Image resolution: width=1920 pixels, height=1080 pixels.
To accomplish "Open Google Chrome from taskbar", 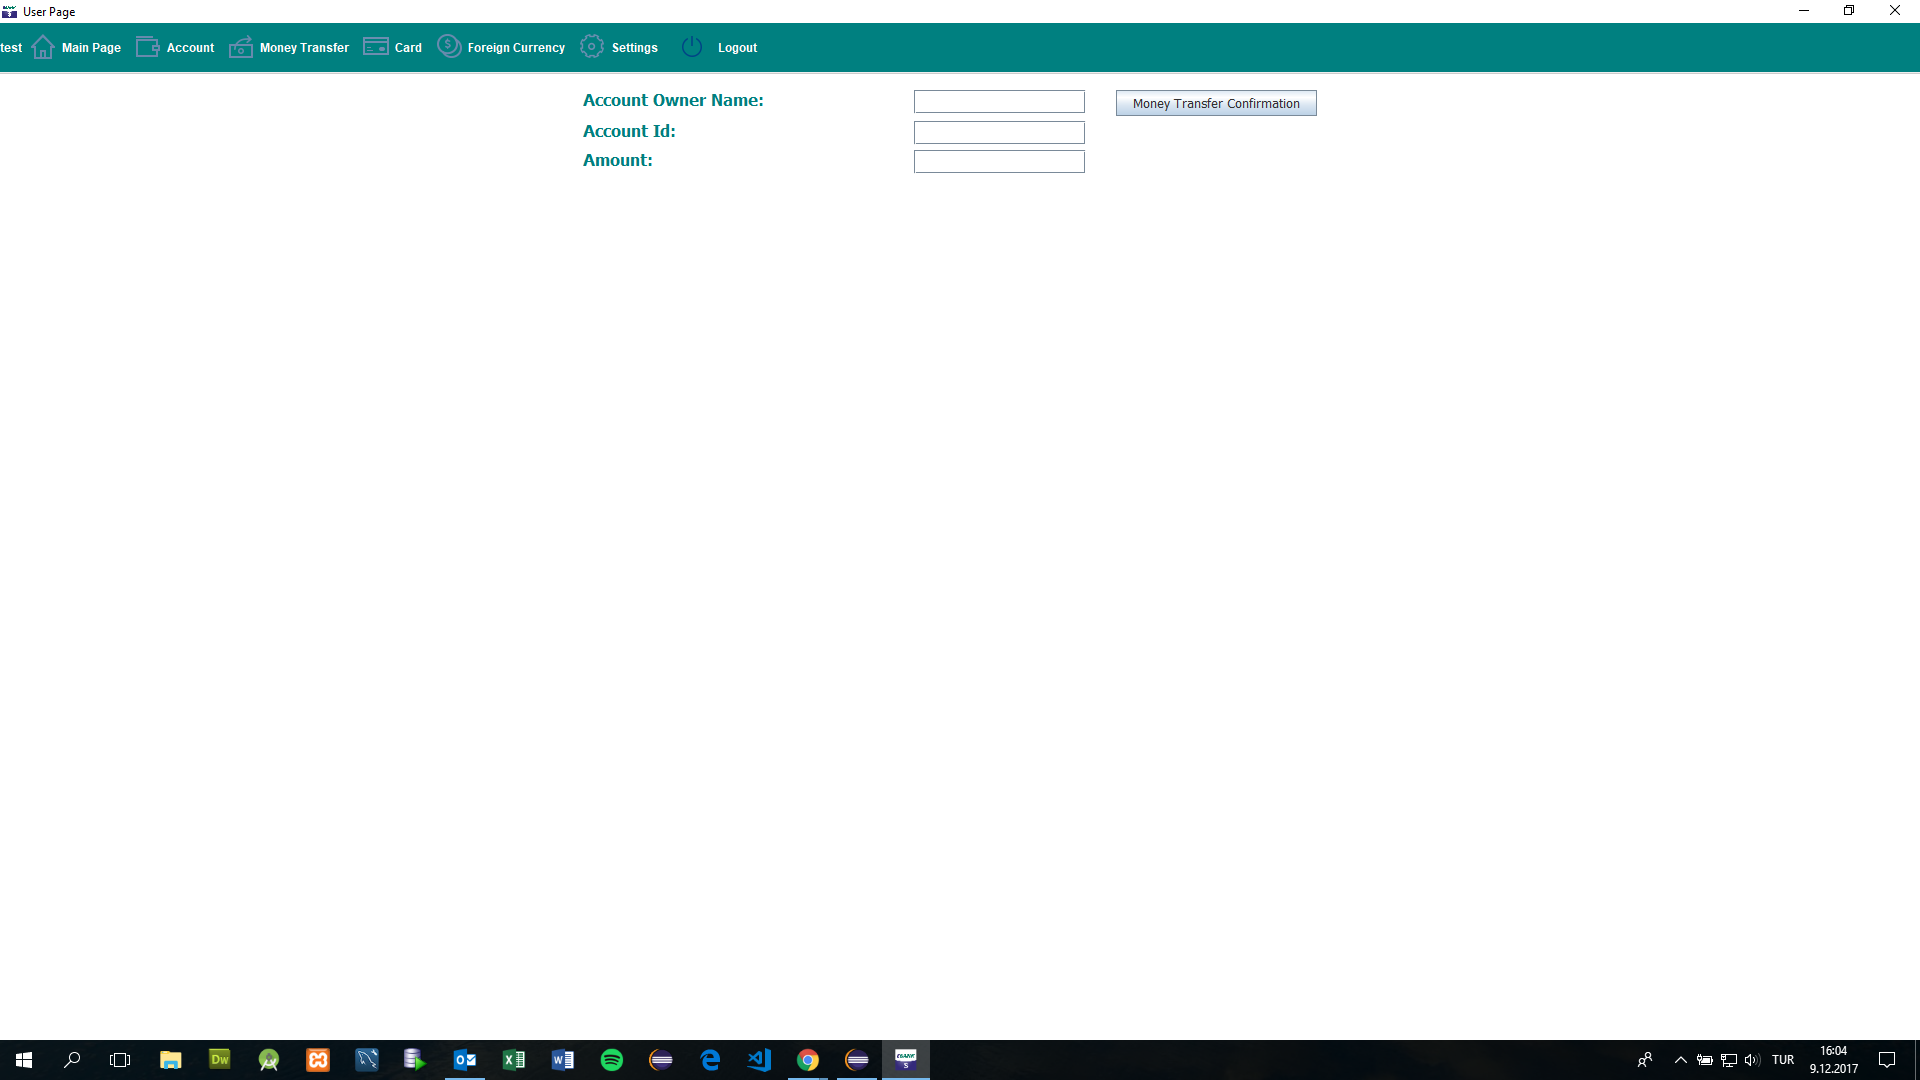I will click(808, 1060).
